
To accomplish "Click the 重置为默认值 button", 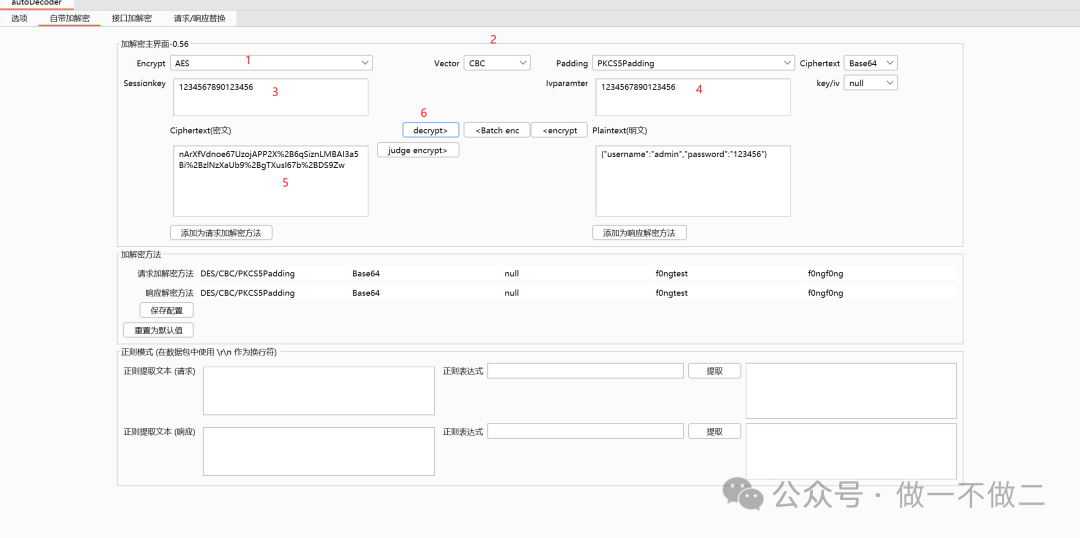I will [x=157, y=330].
